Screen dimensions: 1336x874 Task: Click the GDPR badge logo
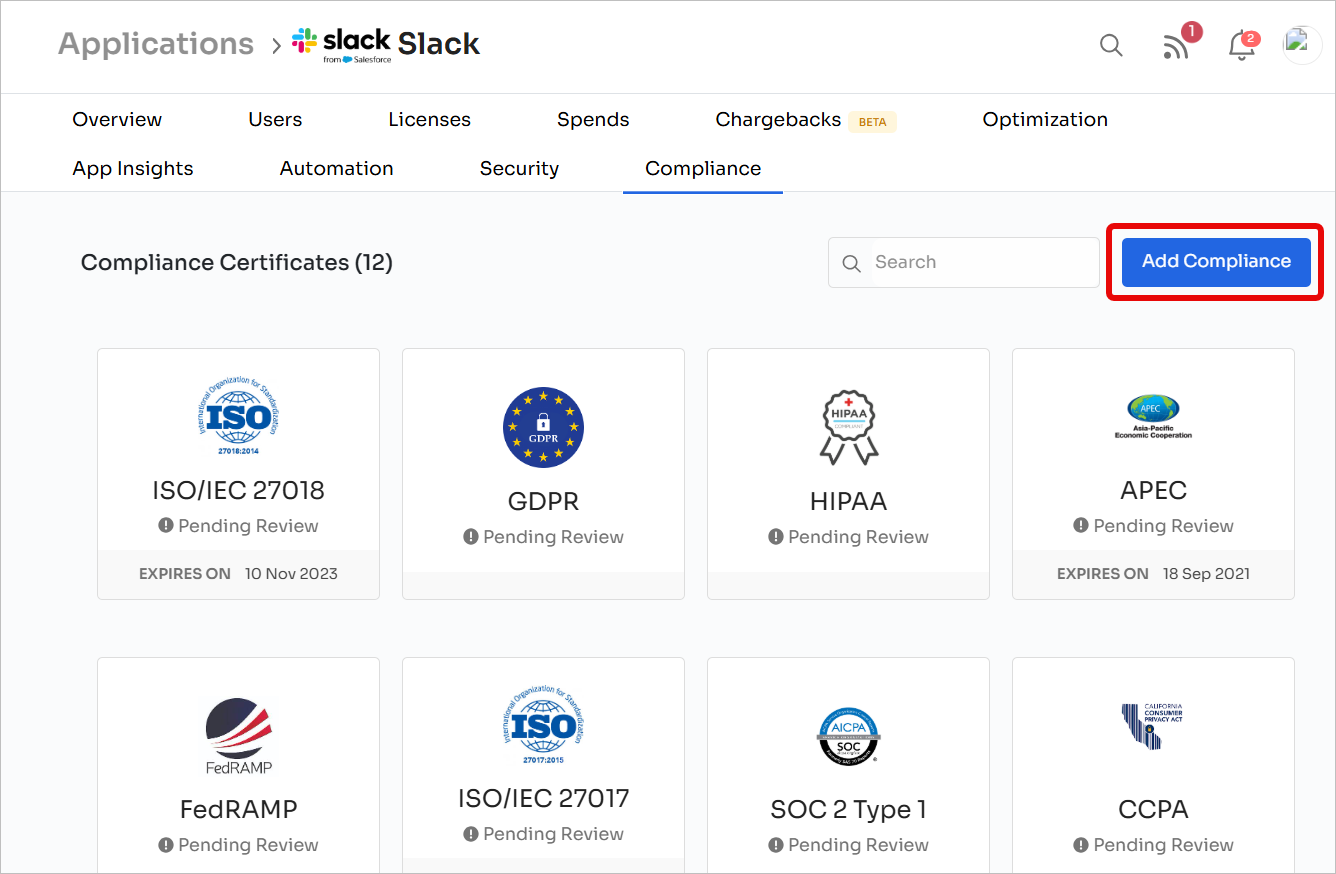(543, 427)
